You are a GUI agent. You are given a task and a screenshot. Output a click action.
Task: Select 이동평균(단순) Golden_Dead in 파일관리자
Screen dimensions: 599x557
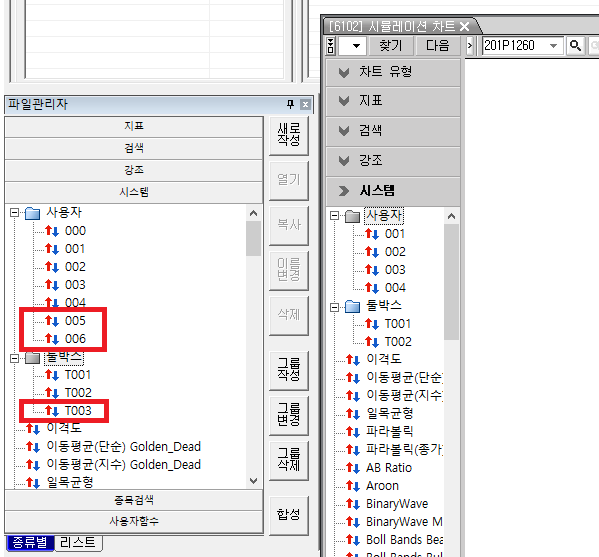[123, 447]
